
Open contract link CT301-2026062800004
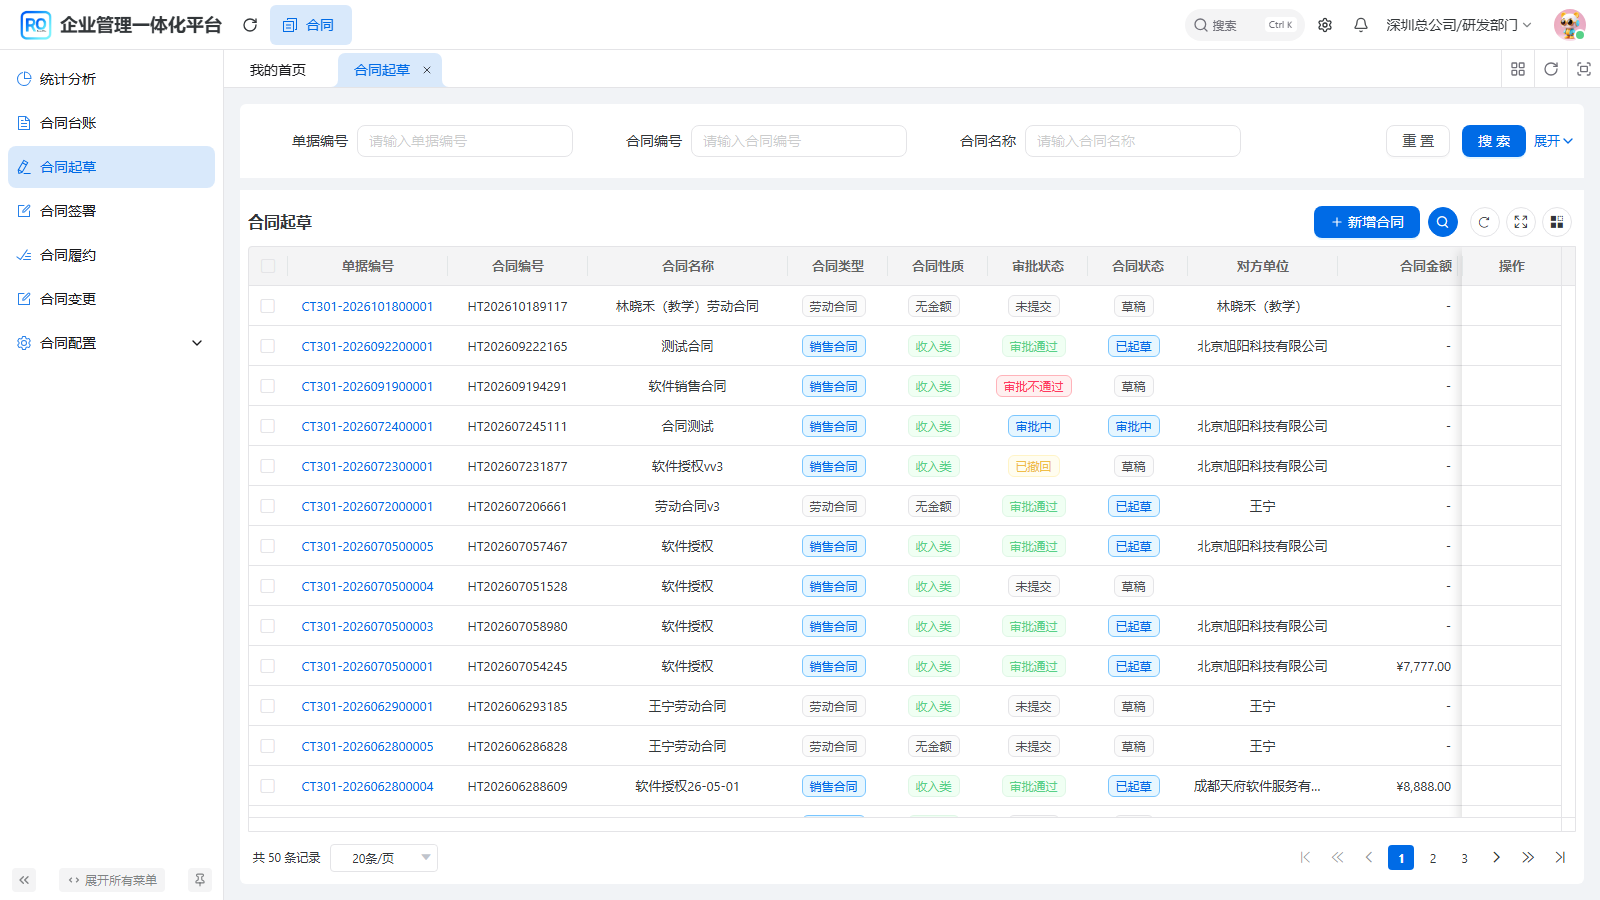click(368, 786)
